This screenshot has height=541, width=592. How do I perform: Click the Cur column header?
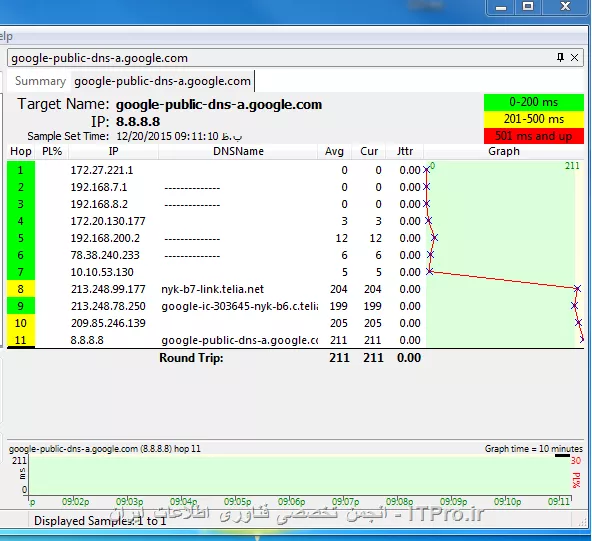369,151
